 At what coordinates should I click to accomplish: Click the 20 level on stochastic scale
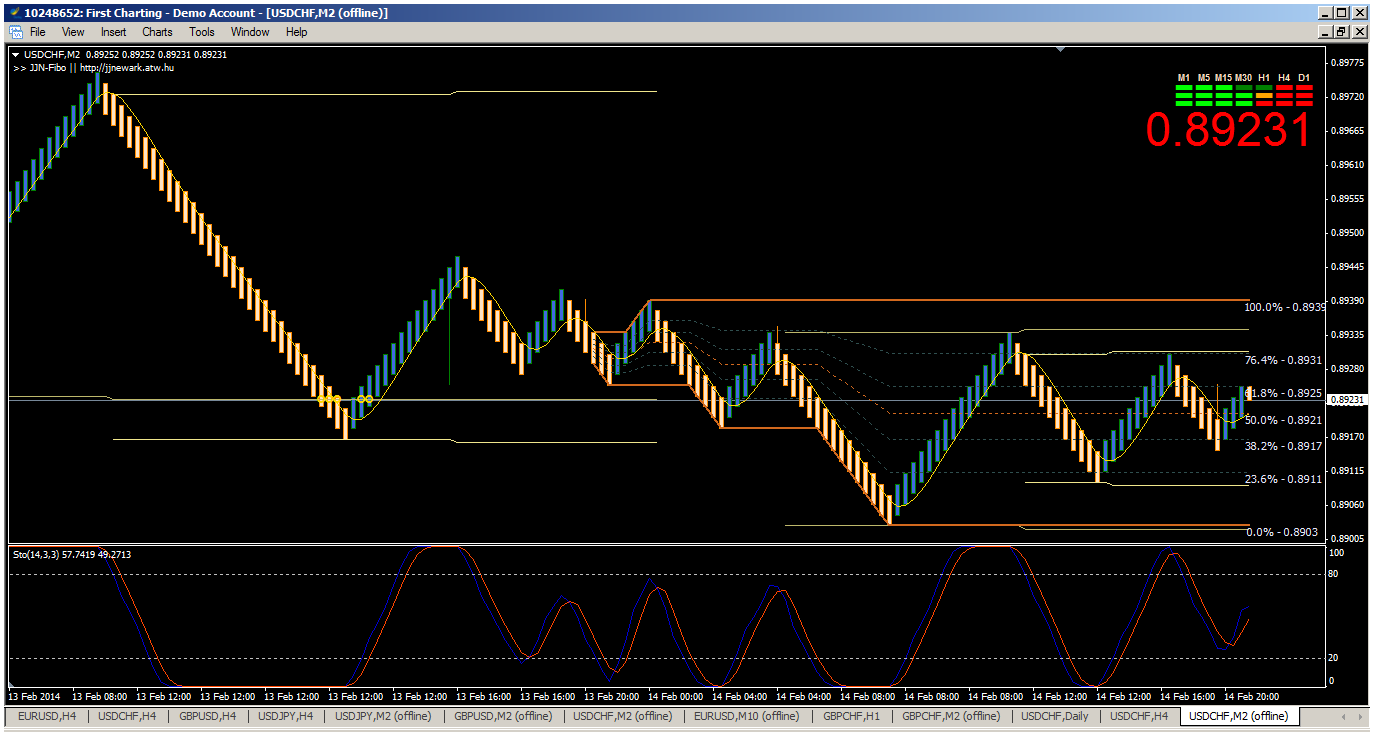click(x=1333, y=657)
